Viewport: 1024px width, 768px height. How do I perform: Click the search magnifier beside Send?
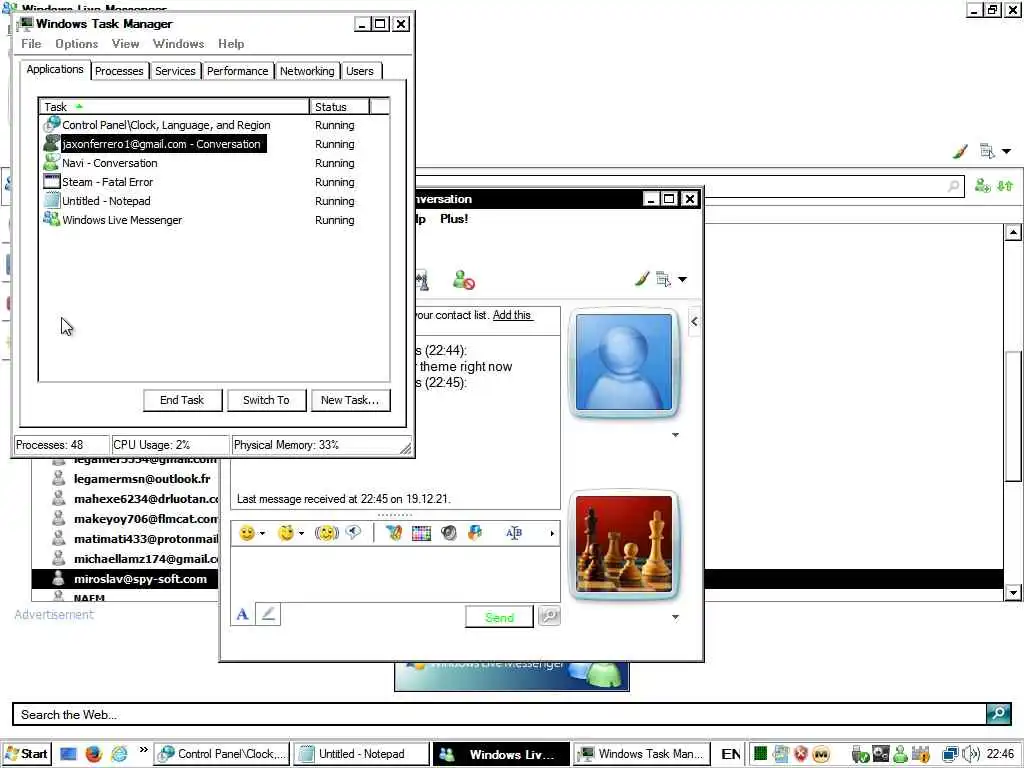[549, 616]
